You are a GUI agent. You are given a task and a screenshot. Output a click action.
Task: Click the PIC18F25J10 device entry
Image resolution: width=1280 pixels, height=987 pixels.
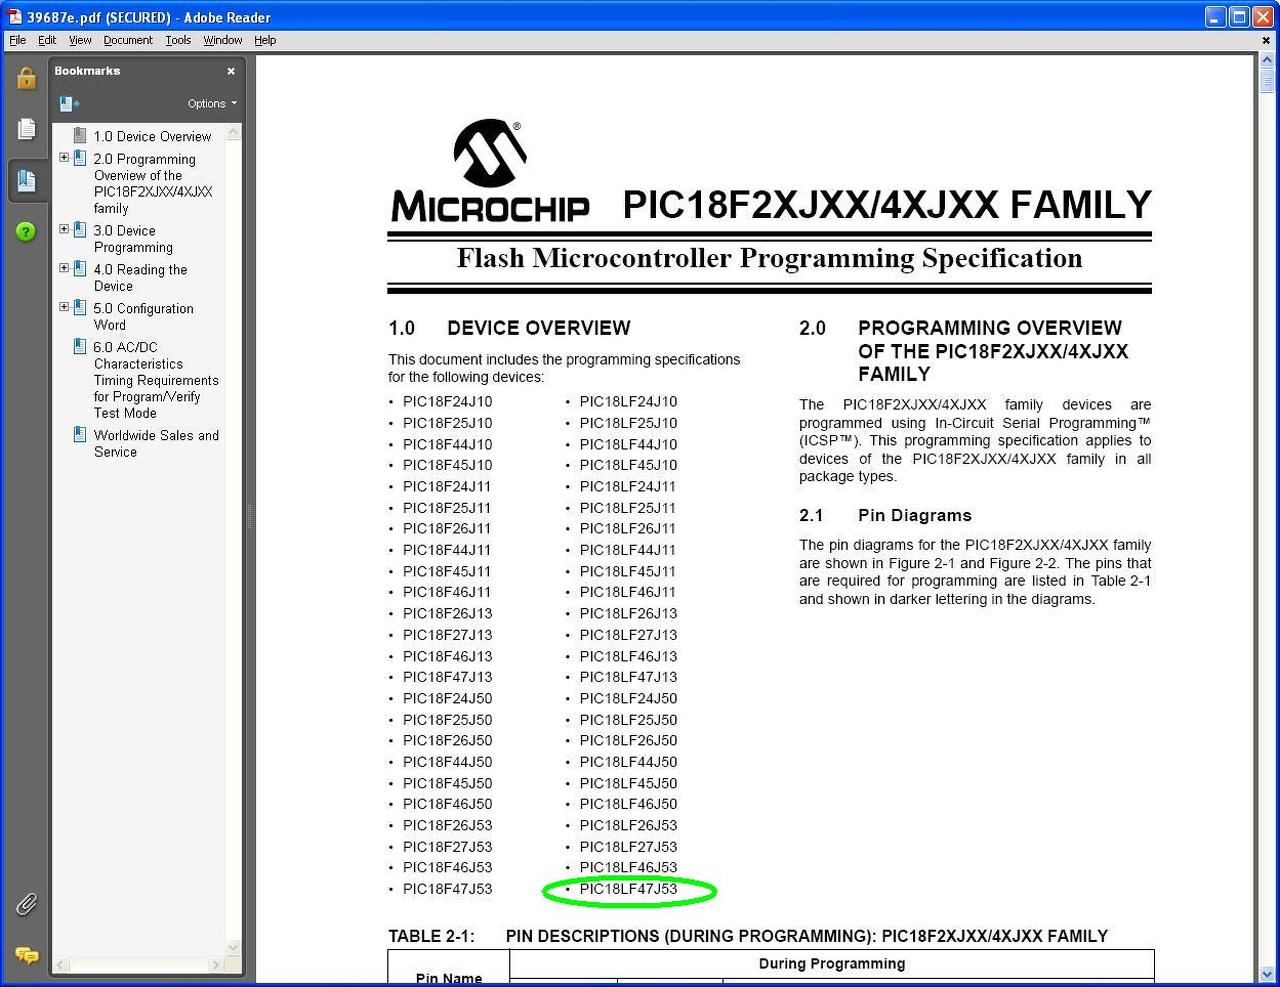447,423
